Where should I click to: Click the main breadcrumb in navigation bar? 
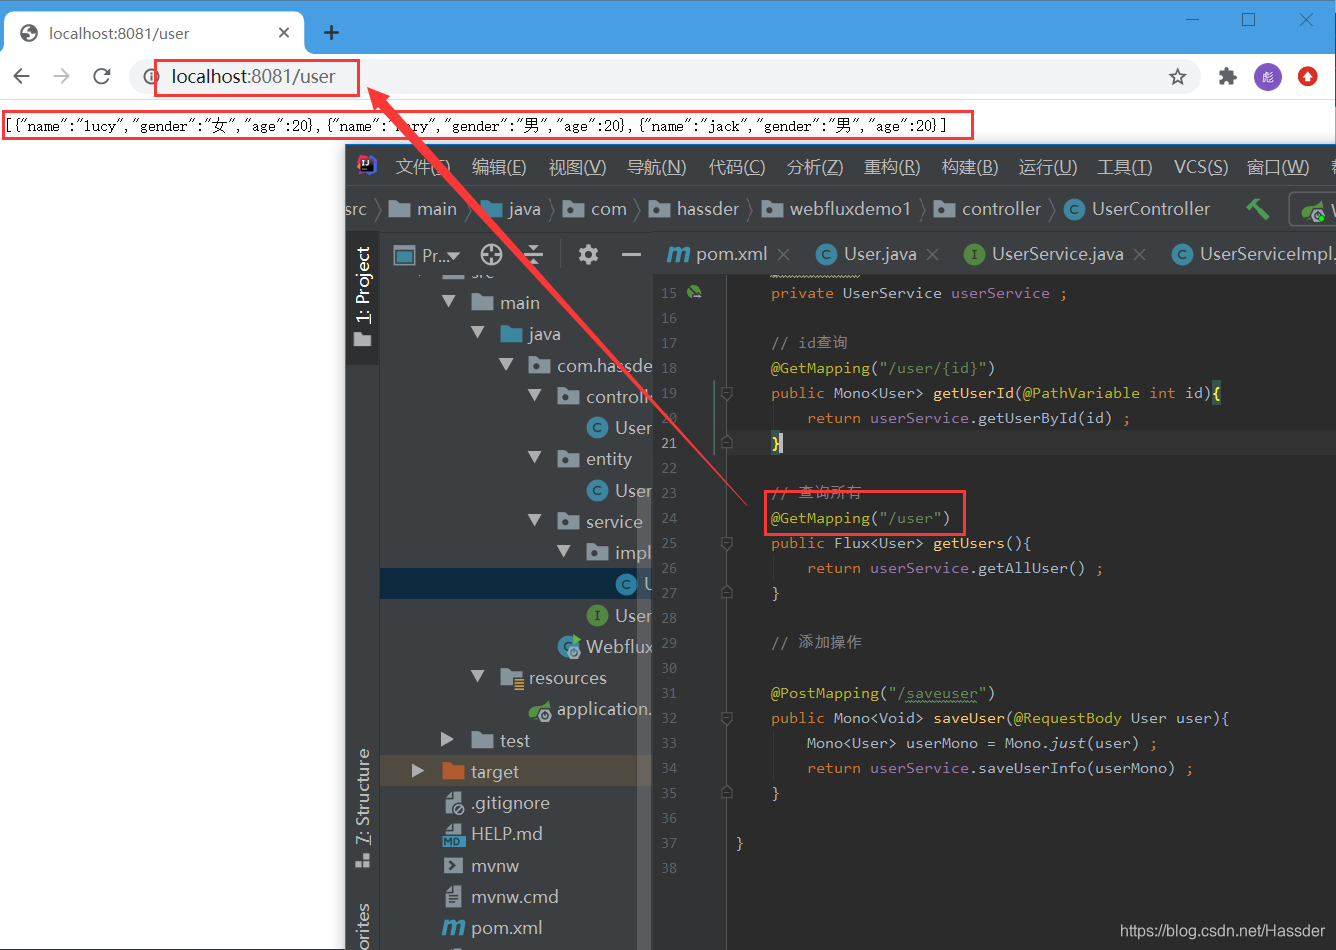[424, 209]
